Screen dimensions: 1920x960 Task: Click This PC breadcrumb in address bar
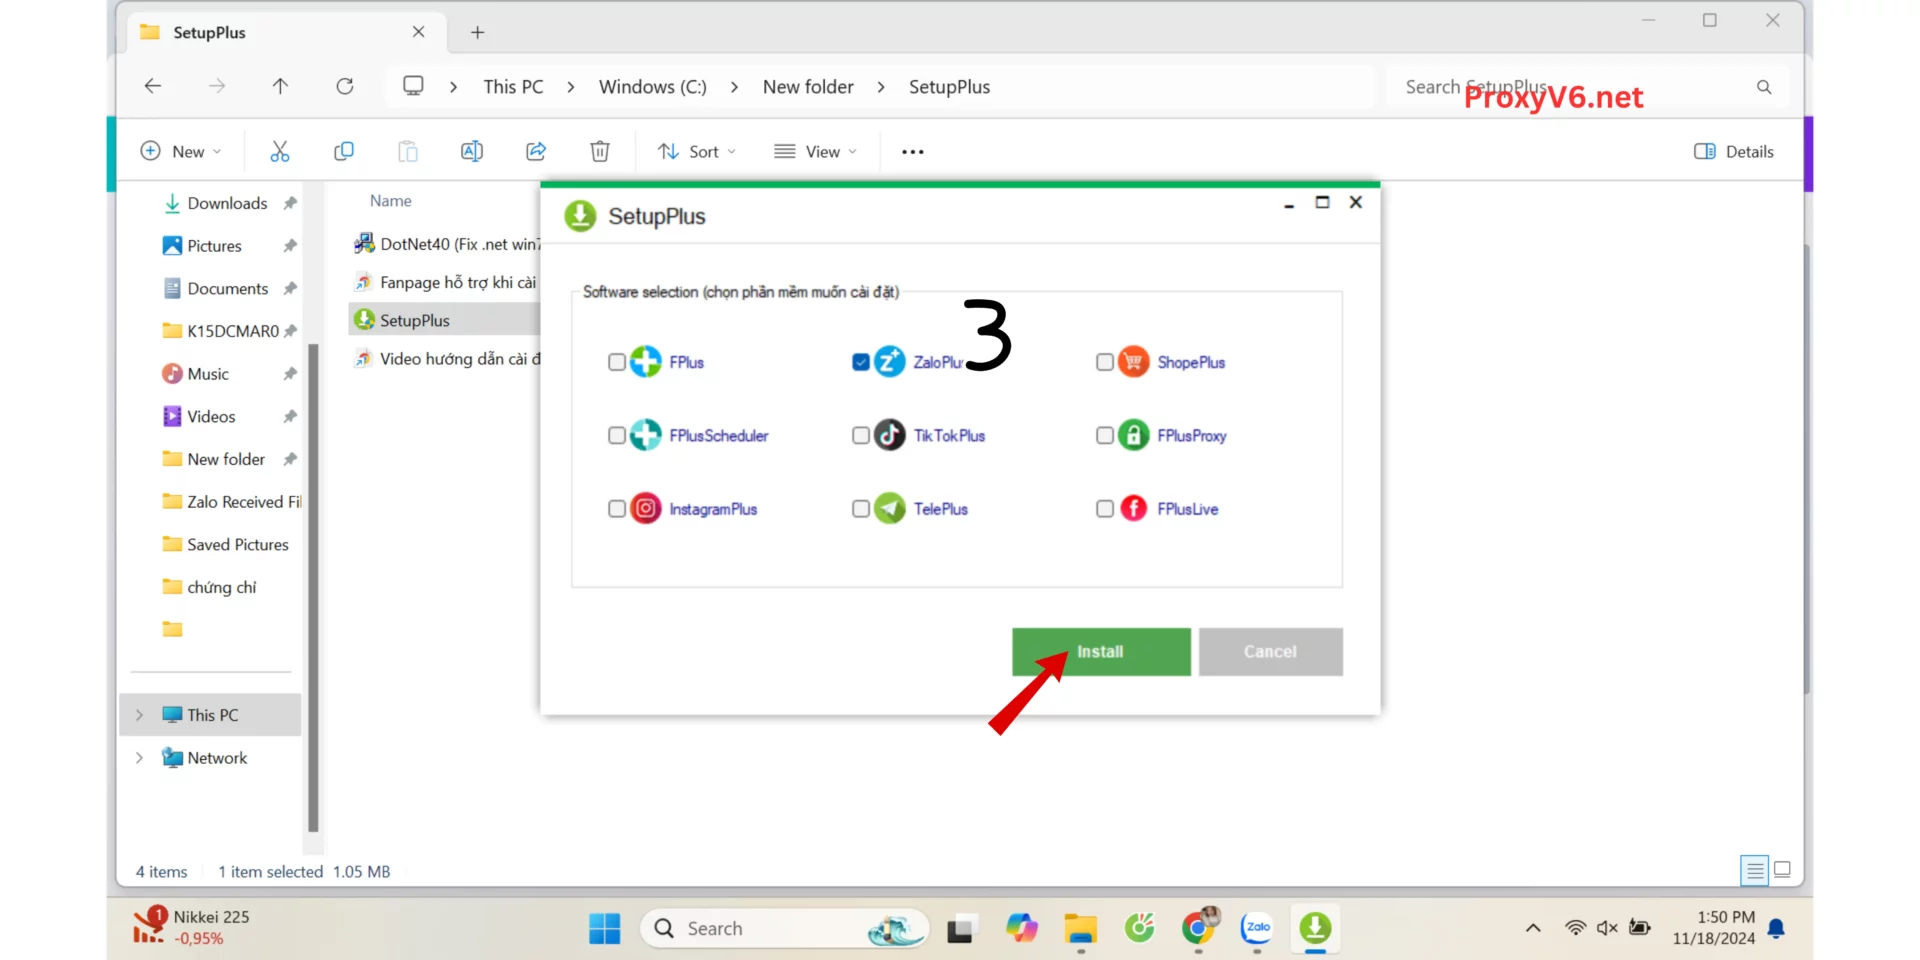514,87
